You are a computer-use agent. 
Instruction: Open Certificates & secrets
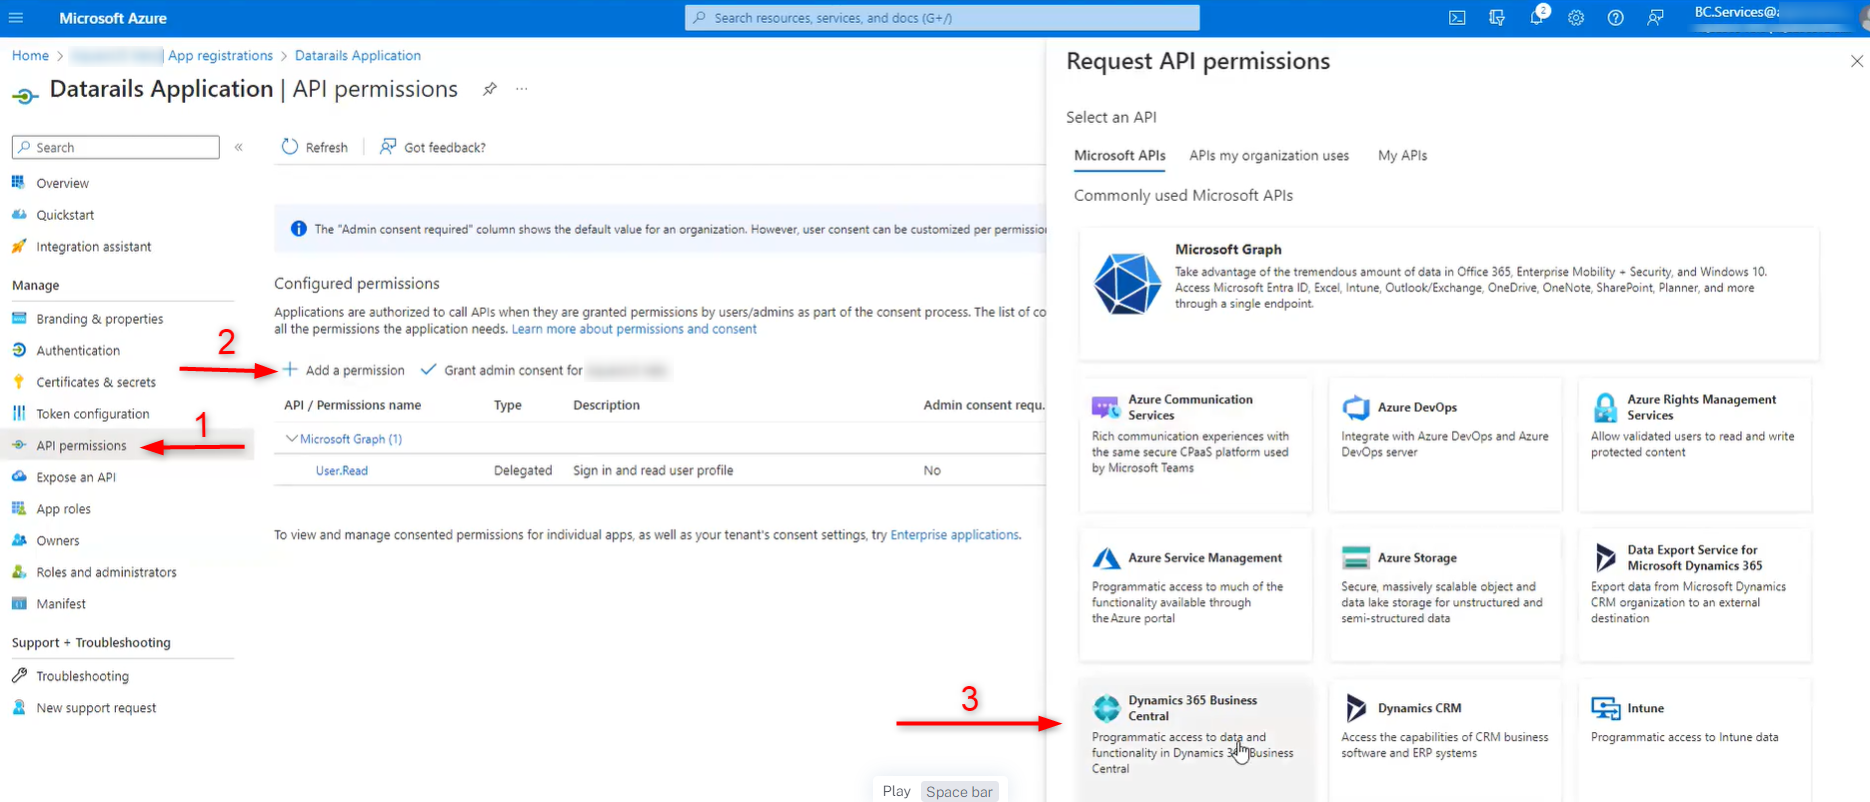pos(96,382)
